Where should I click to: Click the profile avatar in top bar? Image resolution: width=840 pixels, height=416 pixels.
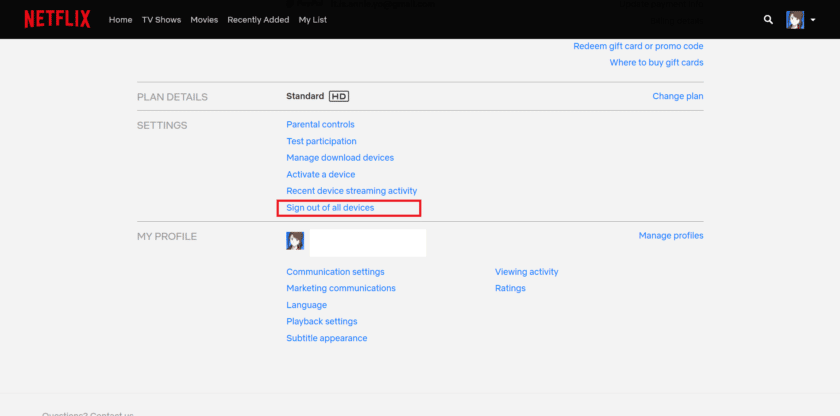tap(795, 20)
